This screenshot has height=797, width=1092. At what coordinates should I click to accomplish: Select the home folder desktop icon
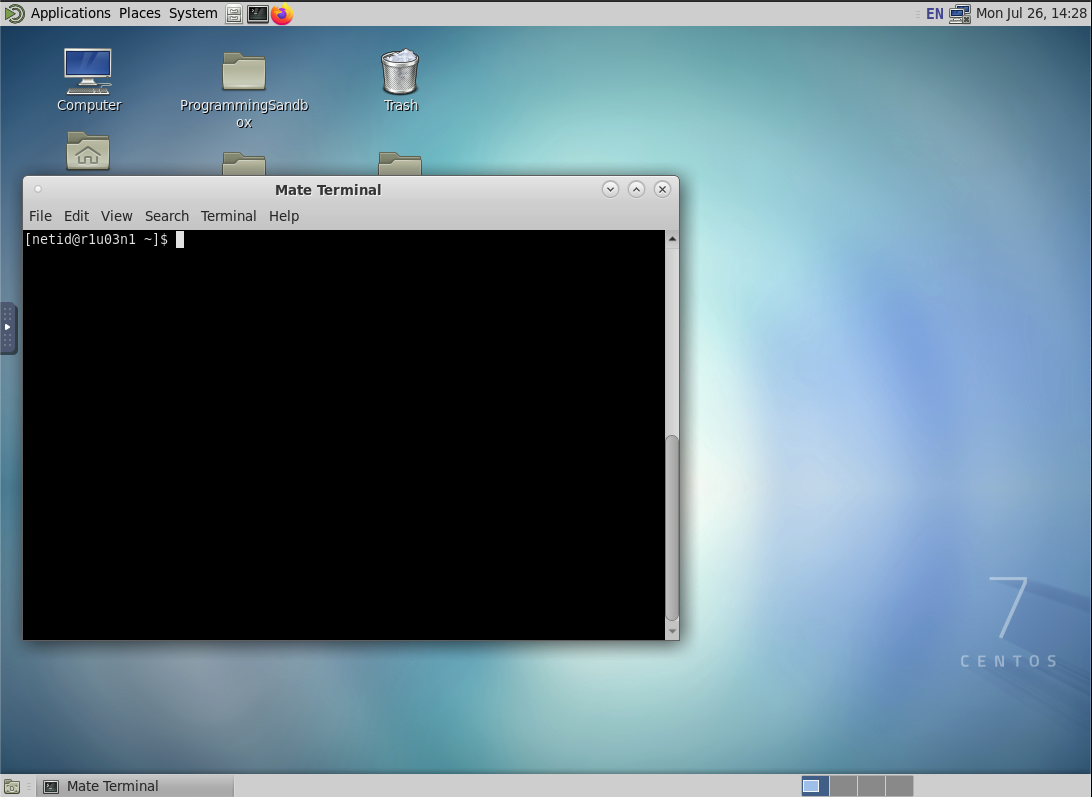88,150
